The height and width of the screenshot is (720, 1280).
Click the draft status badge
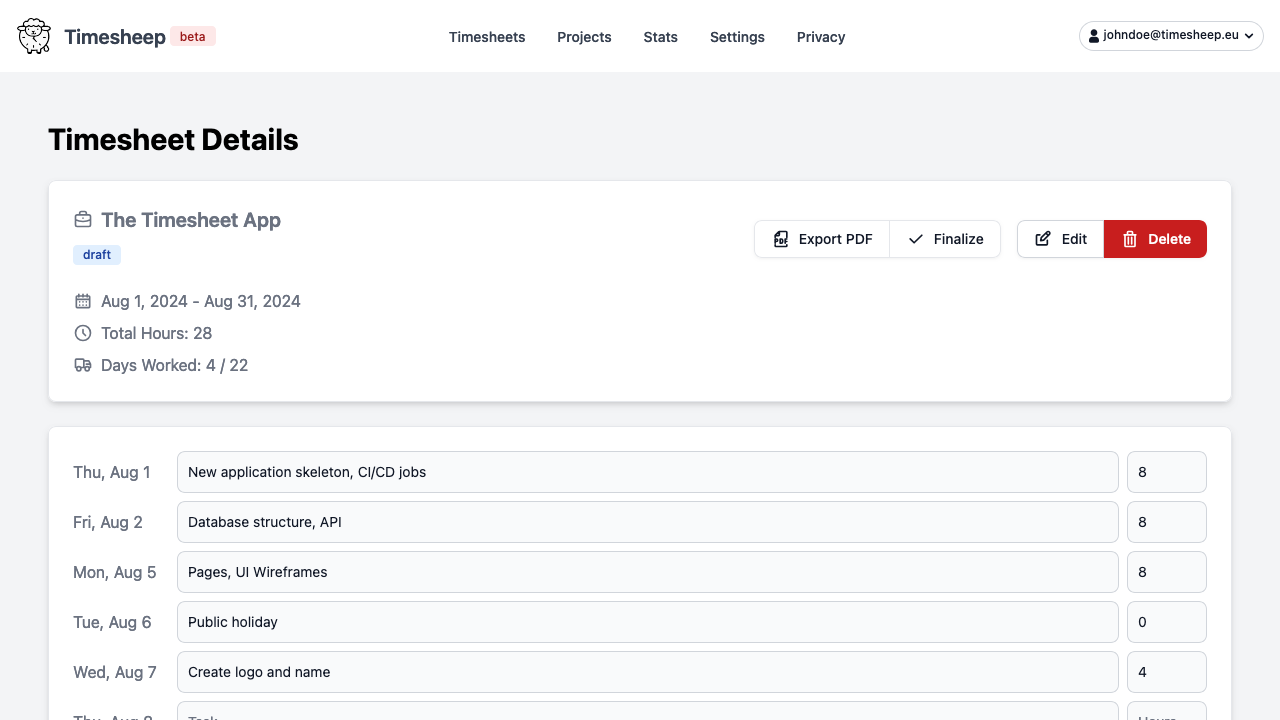tap(97, 255)
